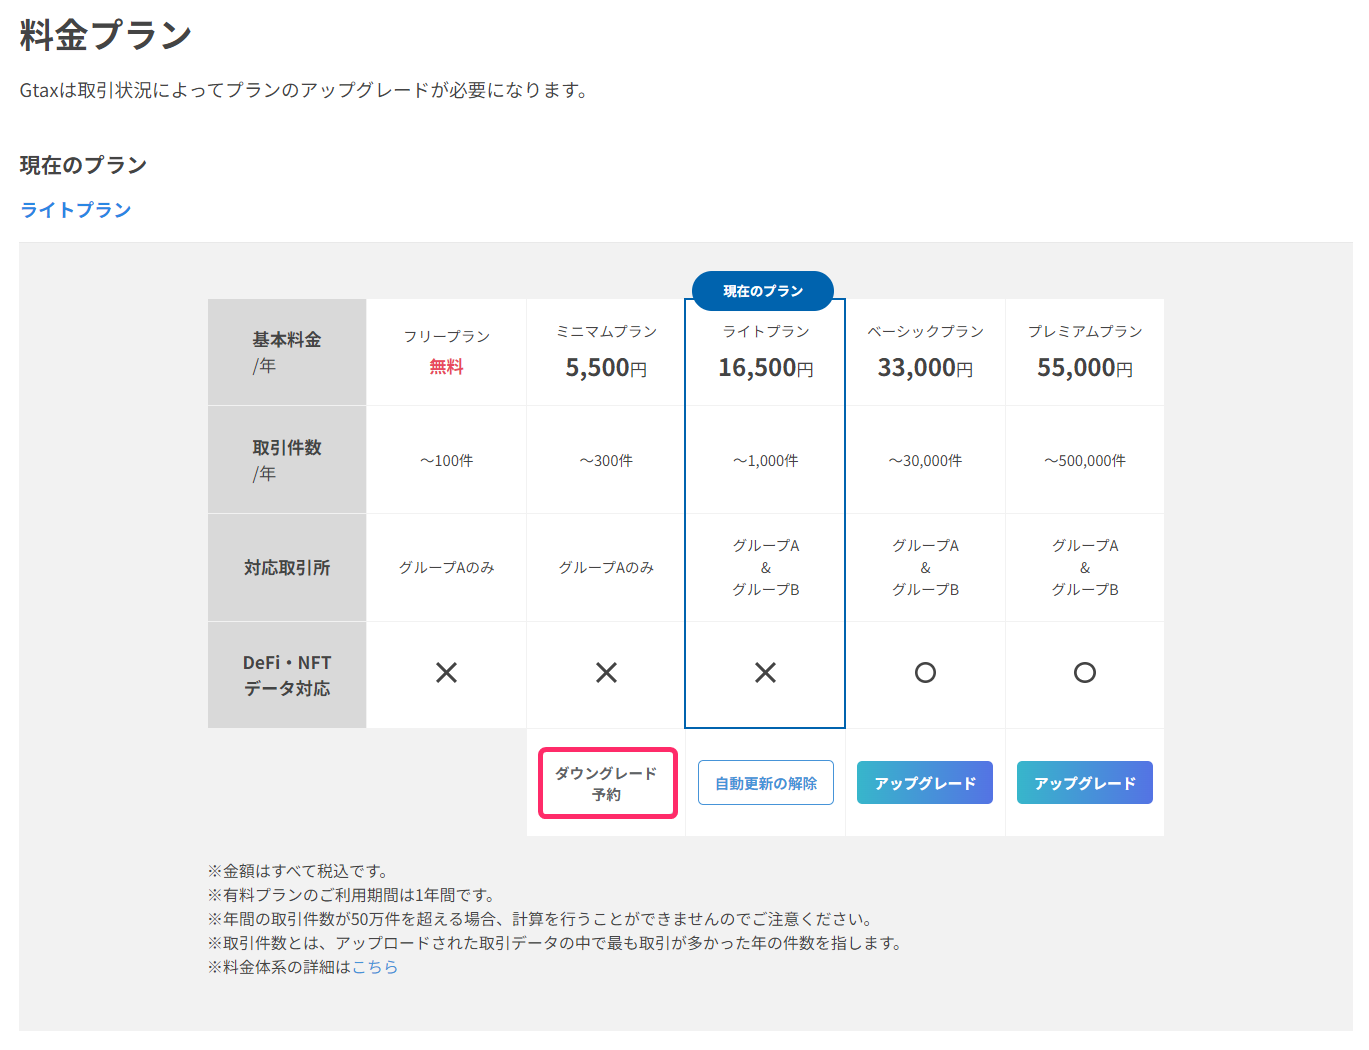The image size is (1369, 1050).
Task: Click the フリープラン column title
Action: tap(447, 336)
